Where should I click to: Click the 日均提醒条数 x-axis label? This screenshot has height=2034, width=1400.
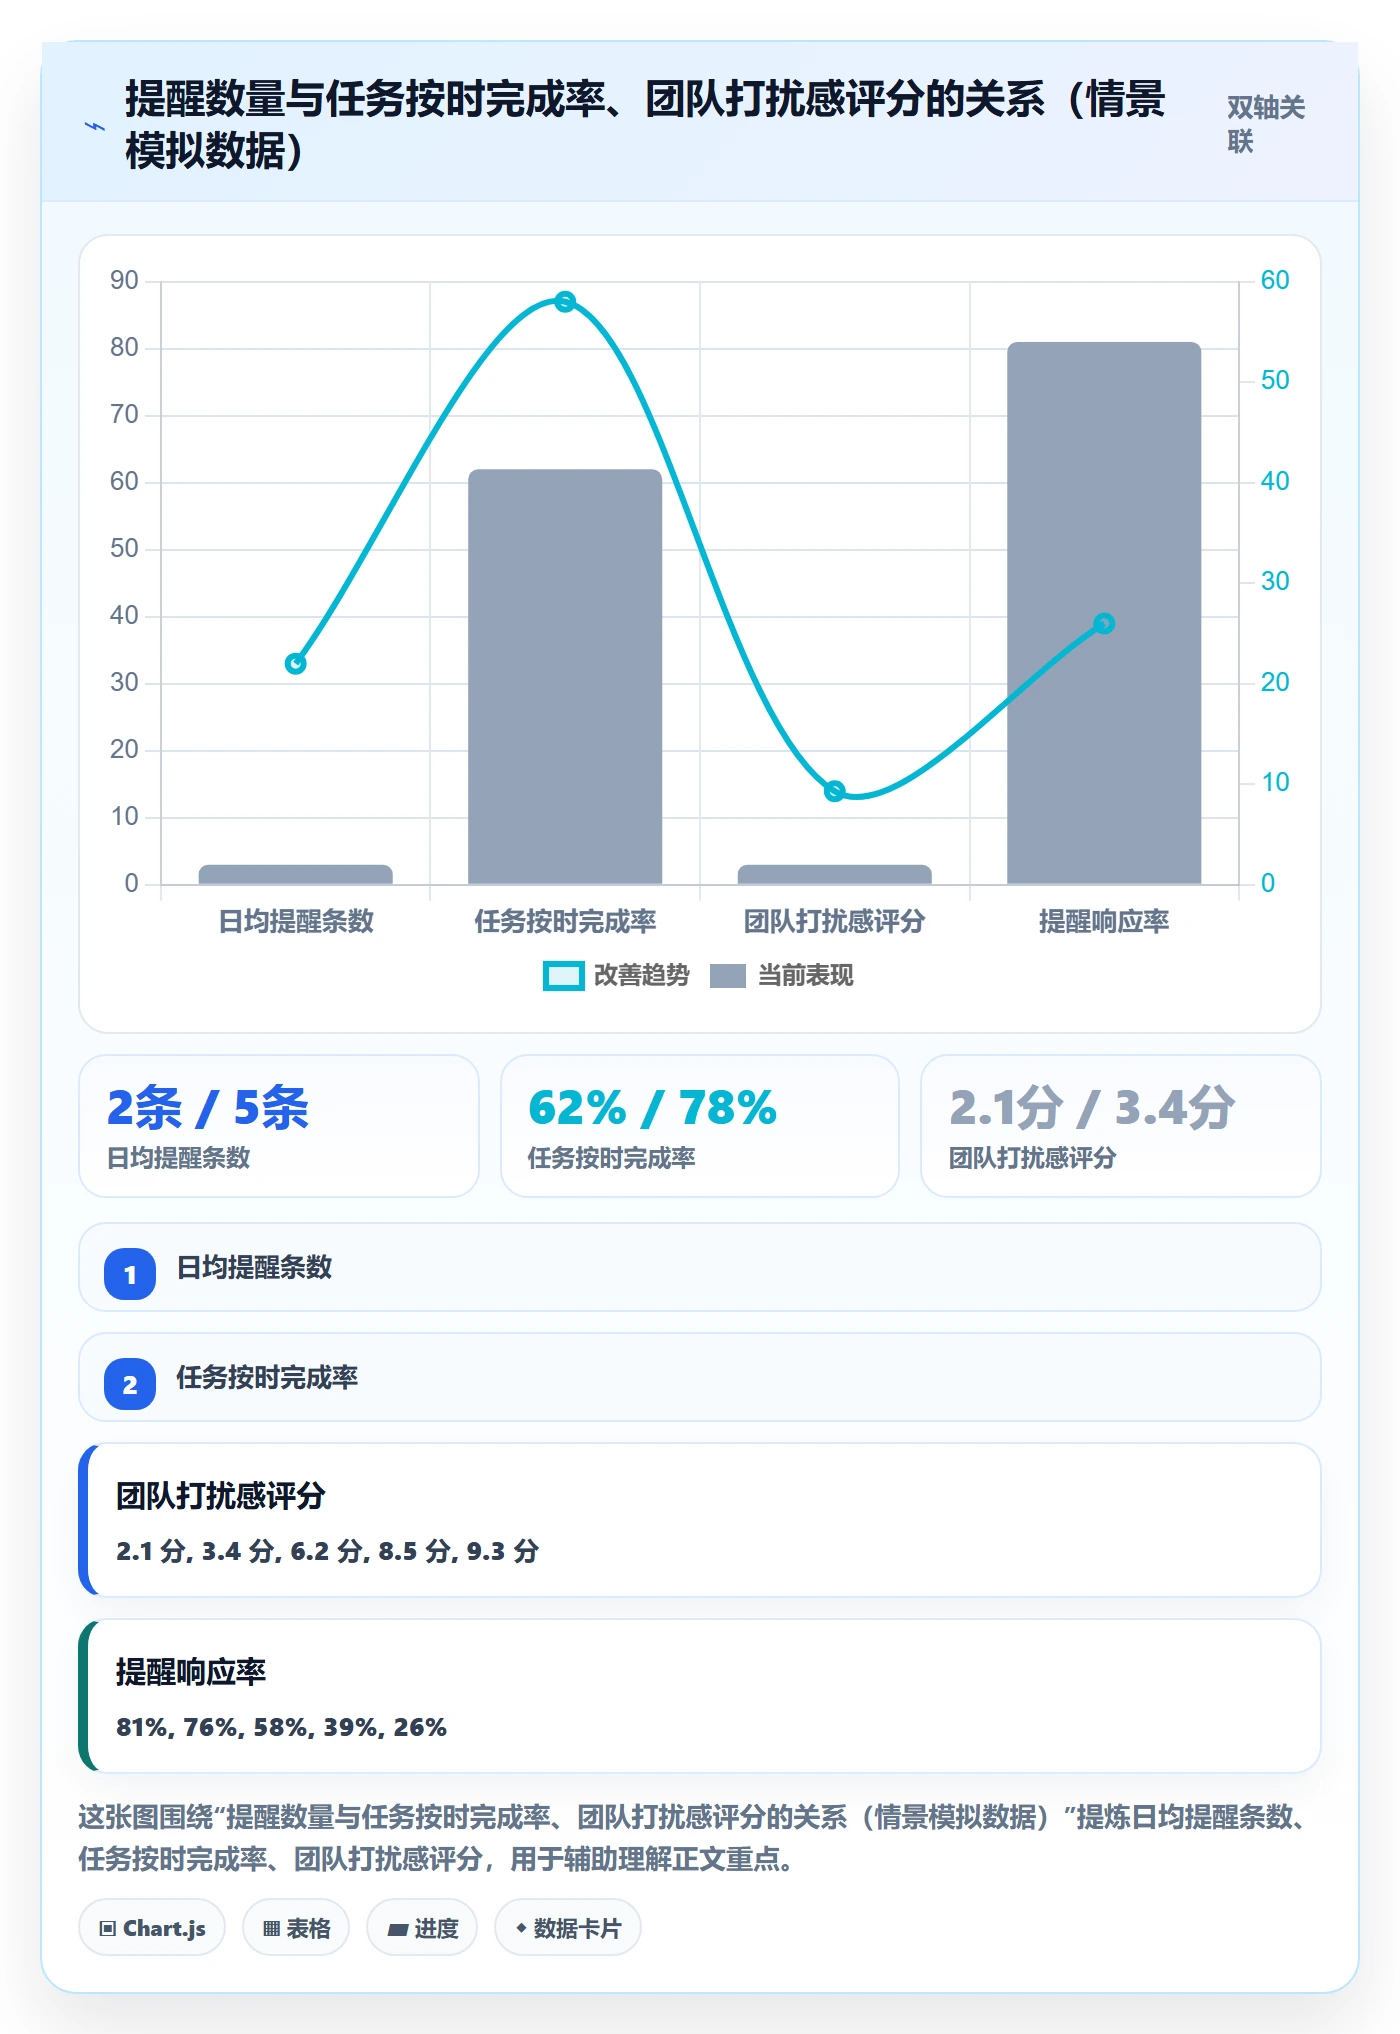pyautogui.click(x=296, y=921)
